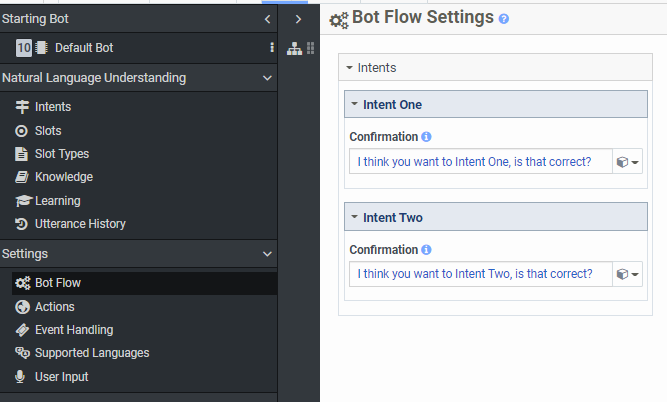Click the Intent One confirmation text field

point(480,161)
